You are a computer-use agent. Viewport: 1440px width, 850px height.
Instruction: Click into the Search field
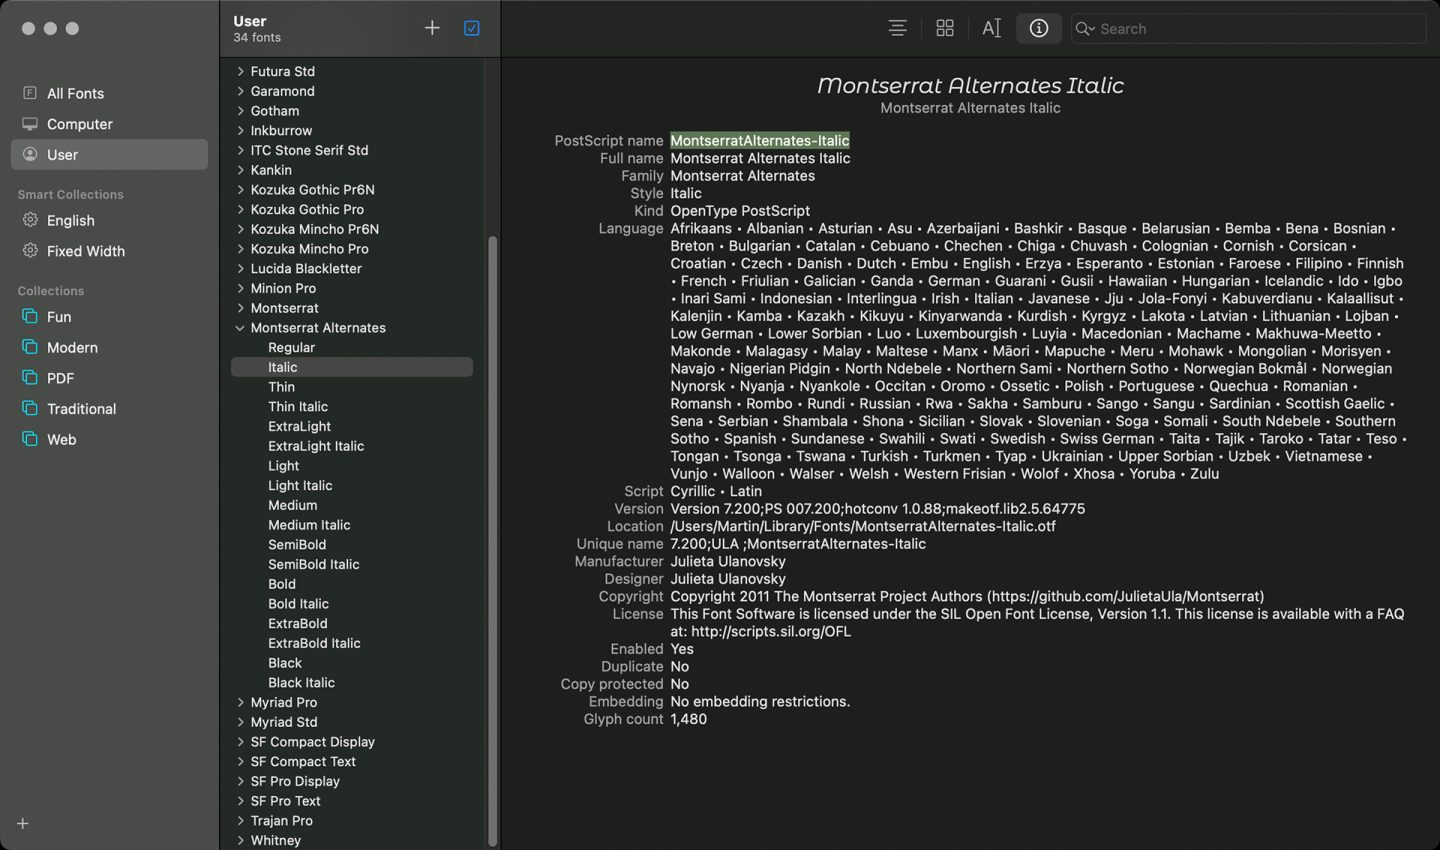point(1248,29)
